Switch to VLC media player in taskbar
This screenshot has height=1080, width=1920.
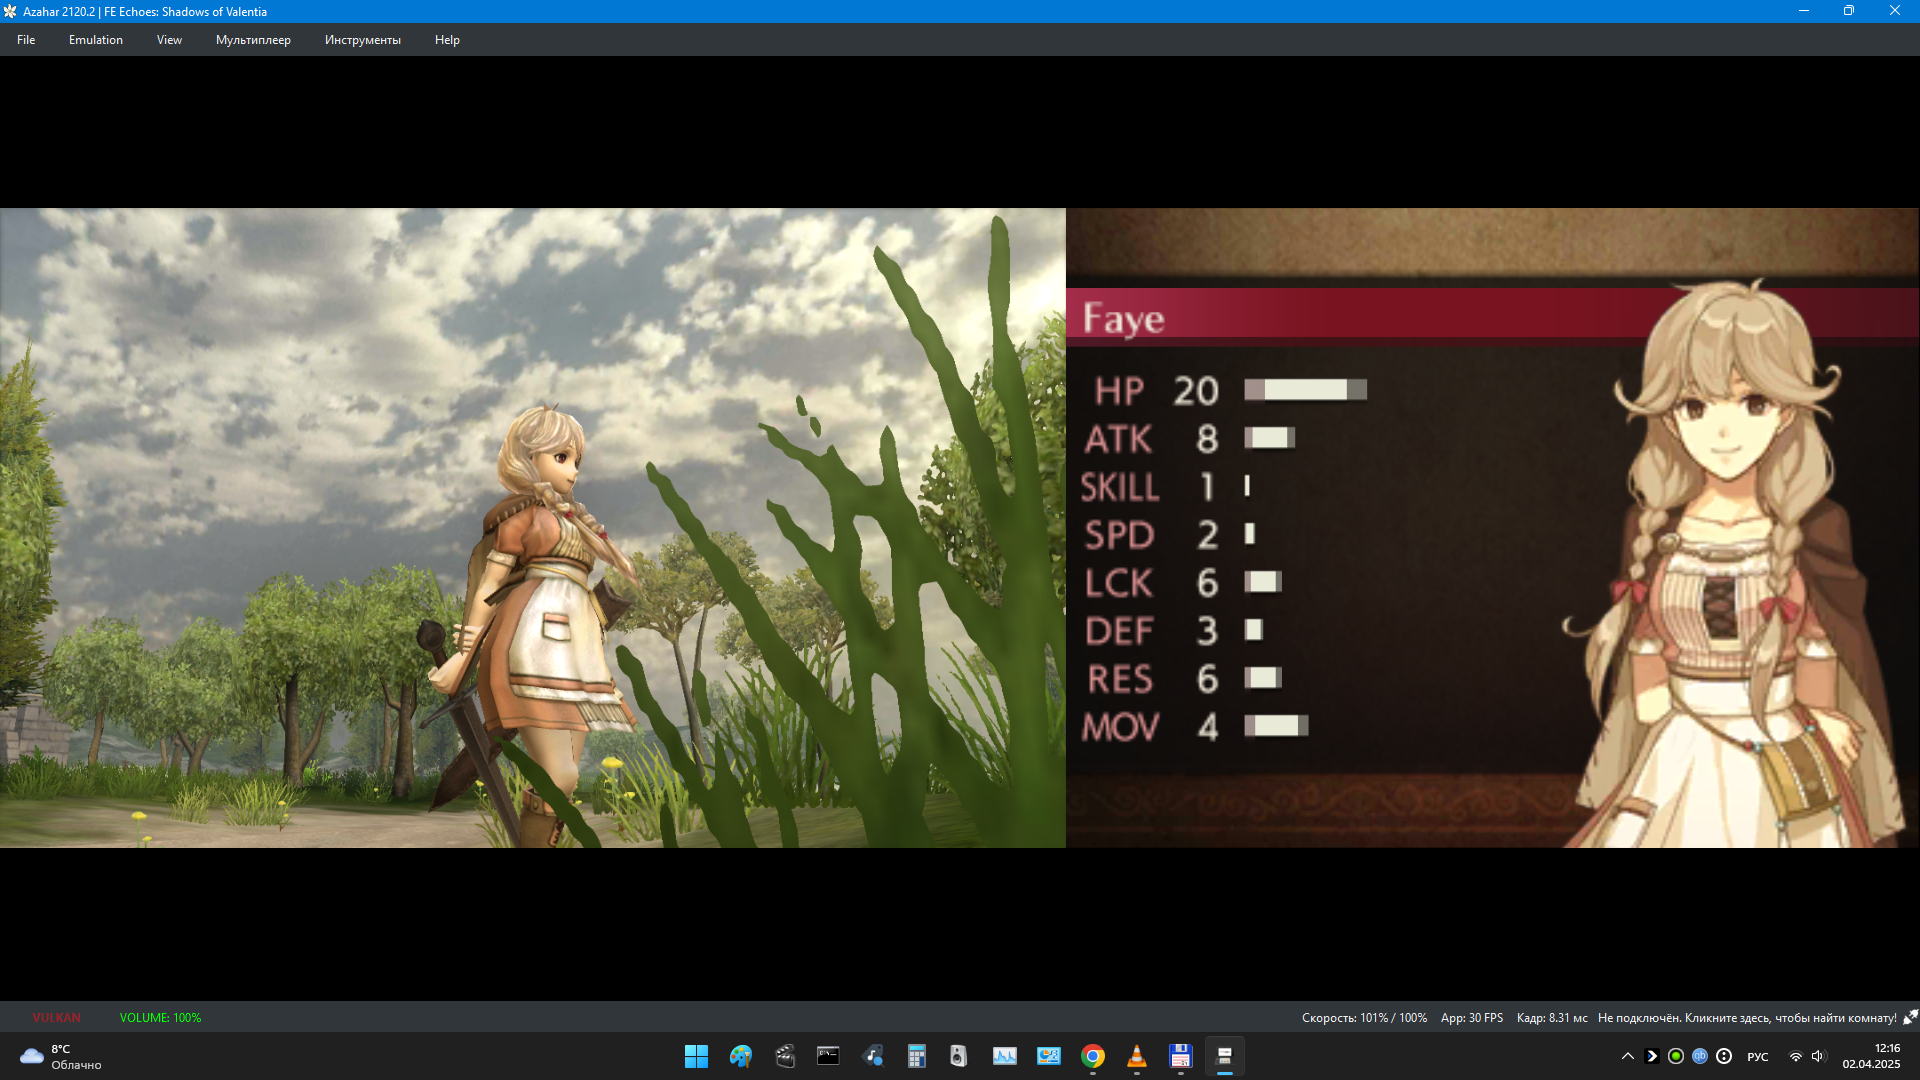point(1136,1056)
